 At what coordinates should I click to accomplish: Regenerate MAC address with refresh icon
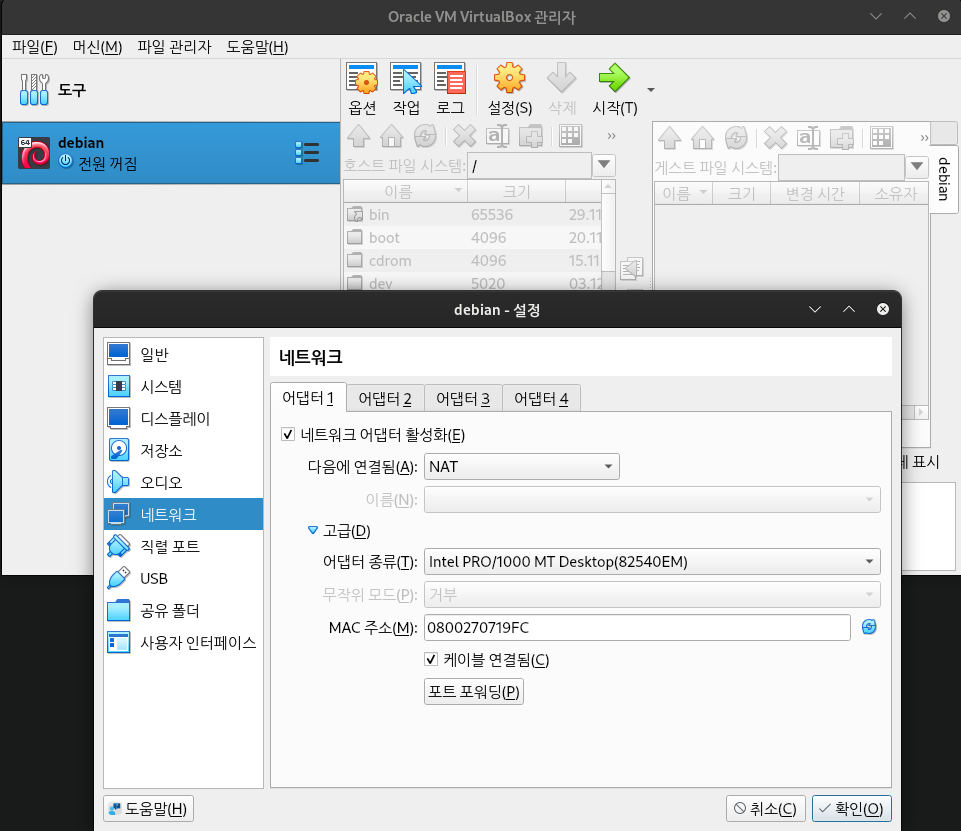click(869, 627)
